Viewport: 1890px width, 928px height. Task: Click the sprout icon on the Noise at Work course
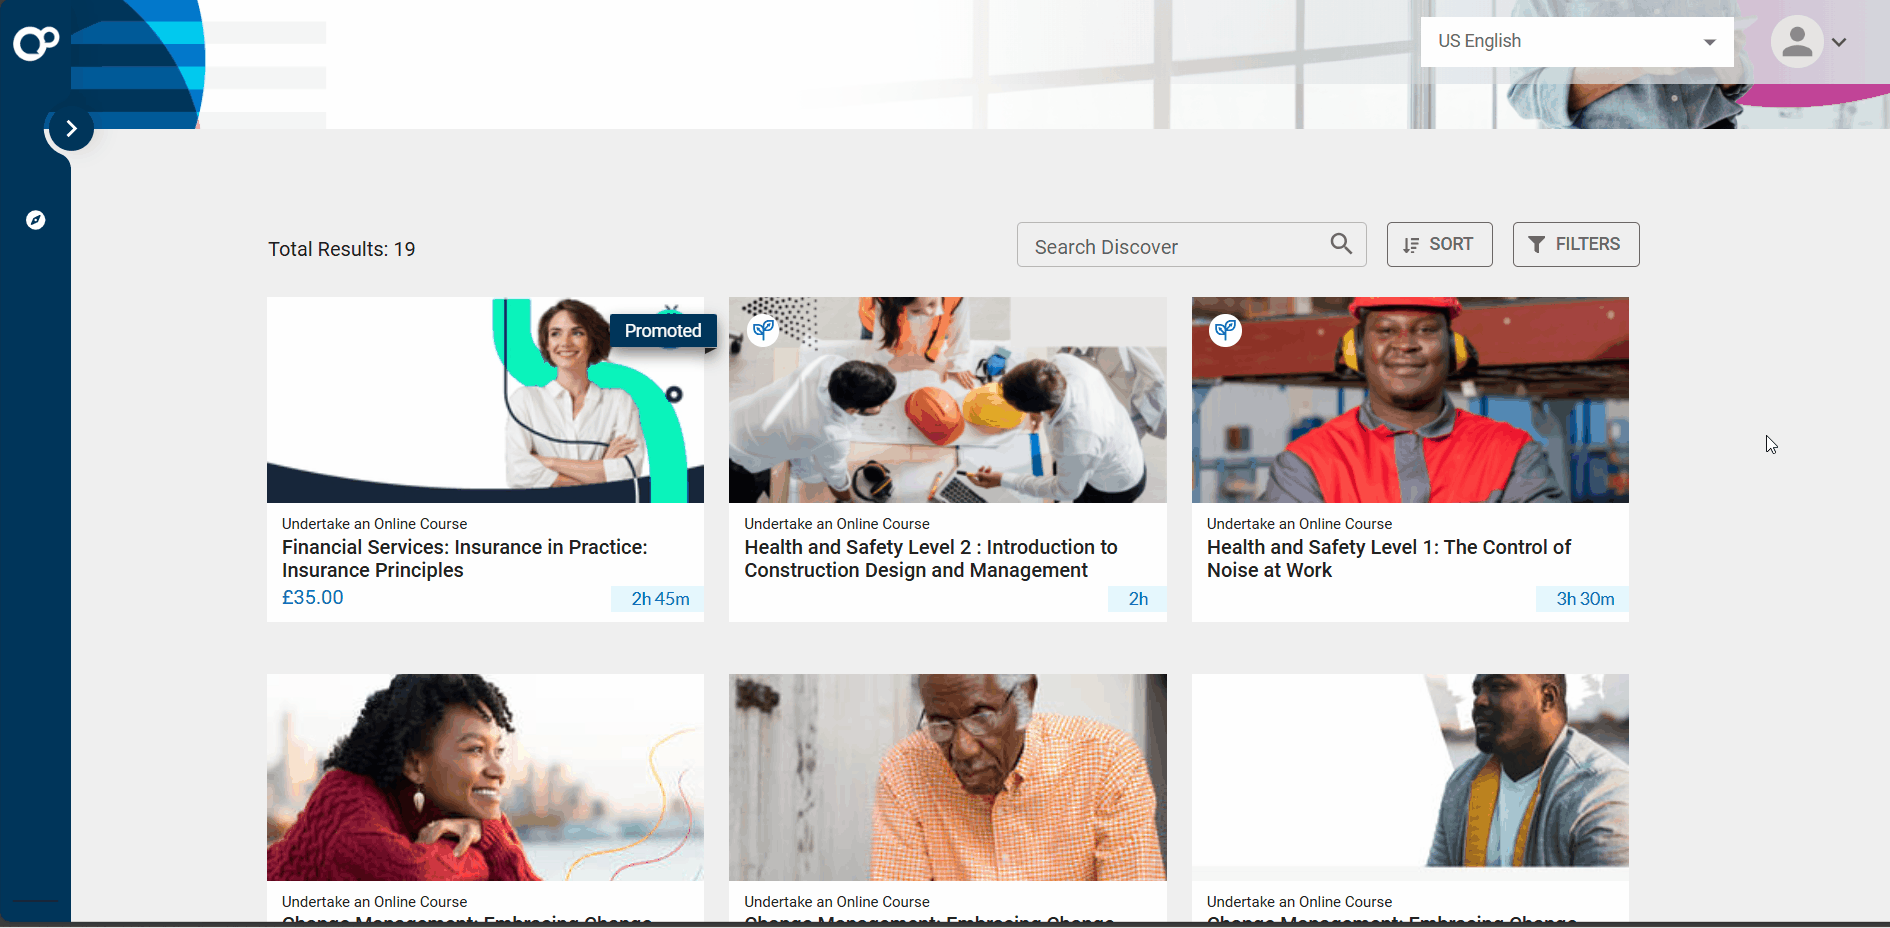(1226, 329)
